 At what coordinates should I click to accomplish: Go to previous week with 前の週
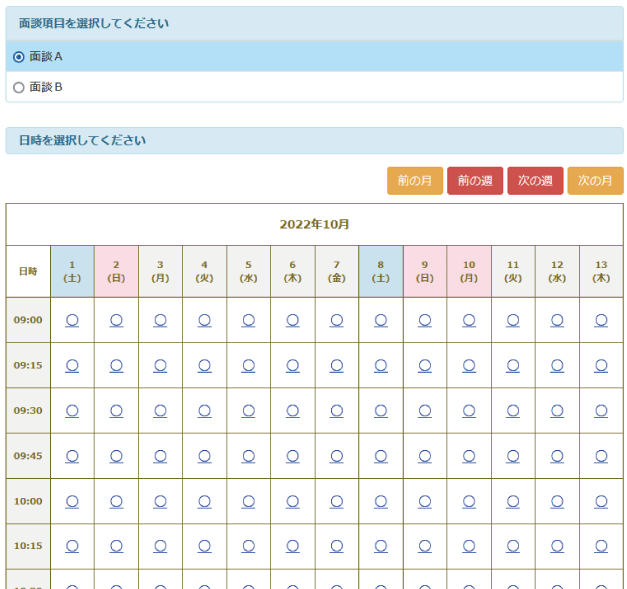(x=475, y=181)
